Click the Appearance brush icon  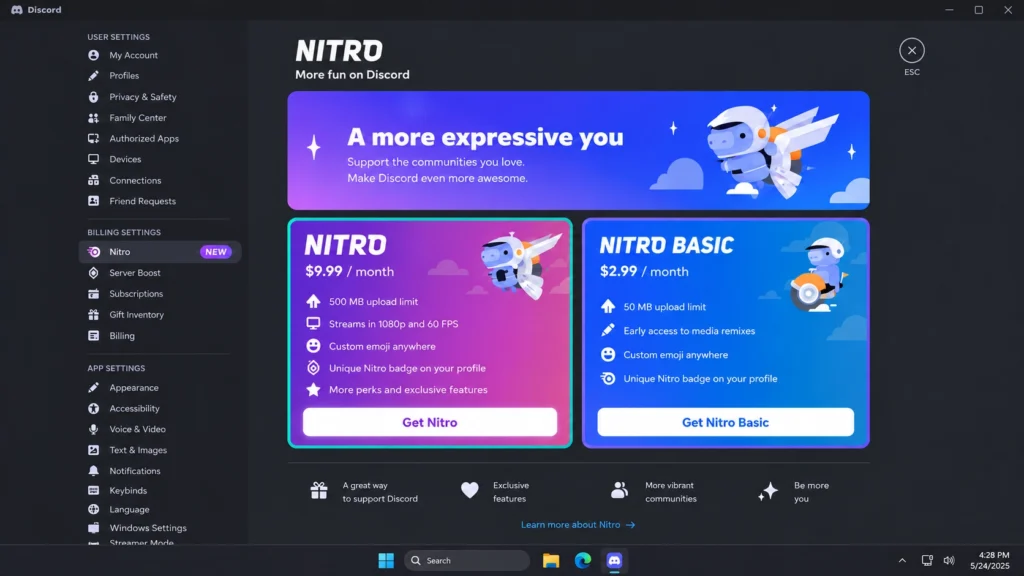click(x=93, y=388)
